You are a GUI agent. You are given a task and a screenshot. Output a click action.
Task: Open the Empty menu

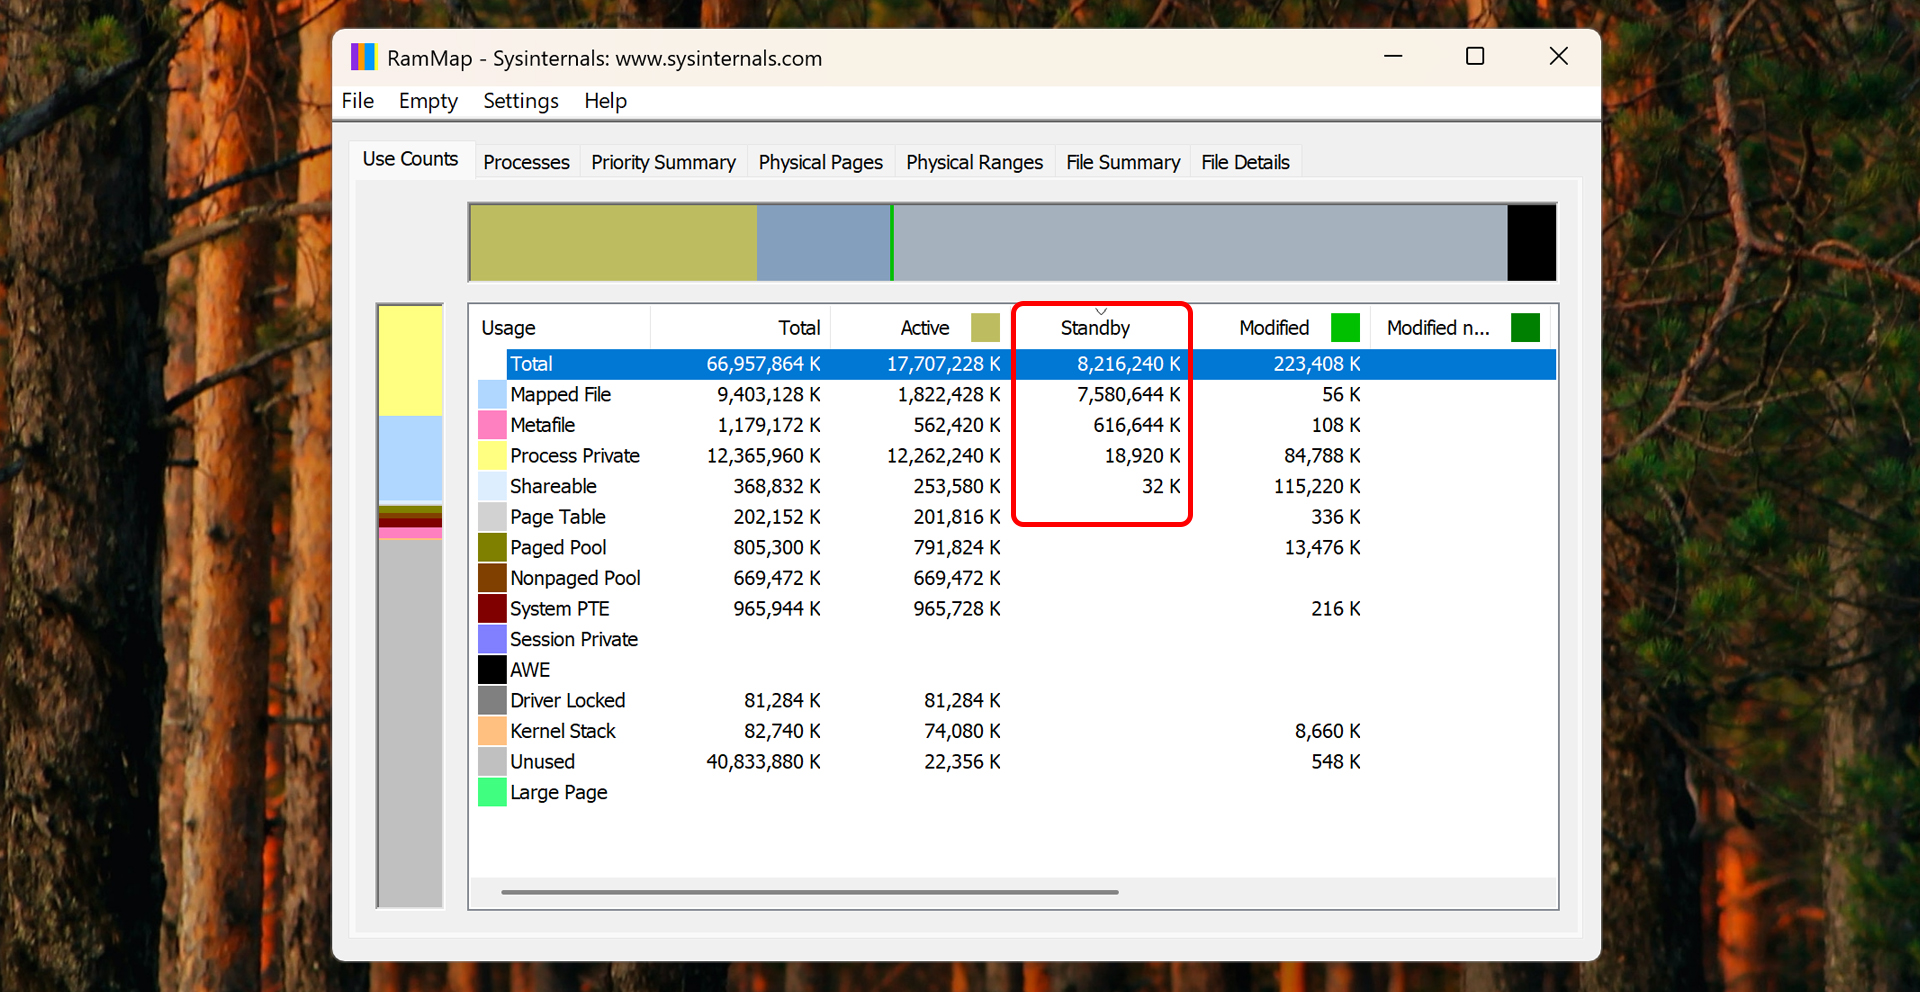pyautogui.click(x=428, y=101)
